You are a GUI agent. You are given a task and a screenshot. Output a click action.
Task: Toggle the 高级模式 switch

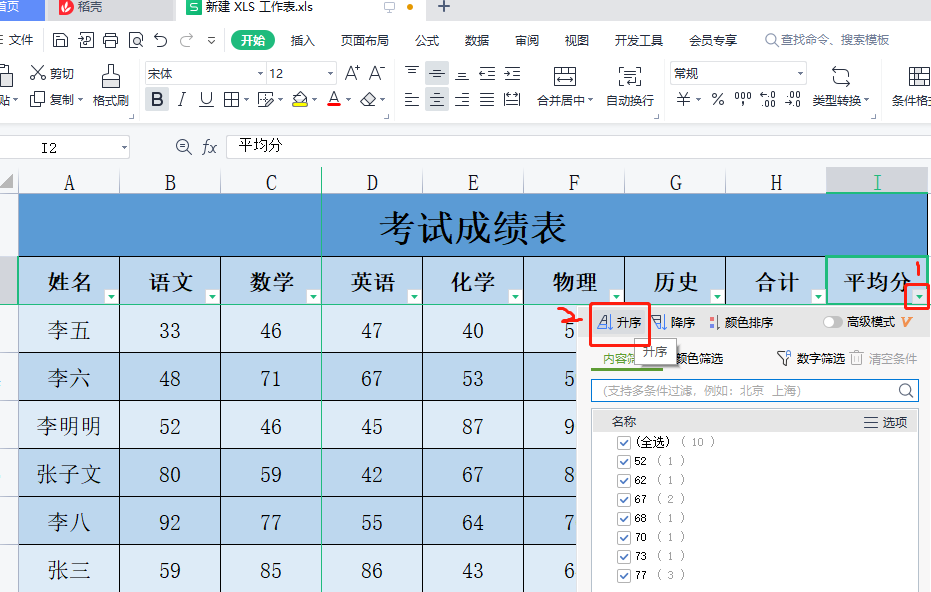click(x=832, y=322)
